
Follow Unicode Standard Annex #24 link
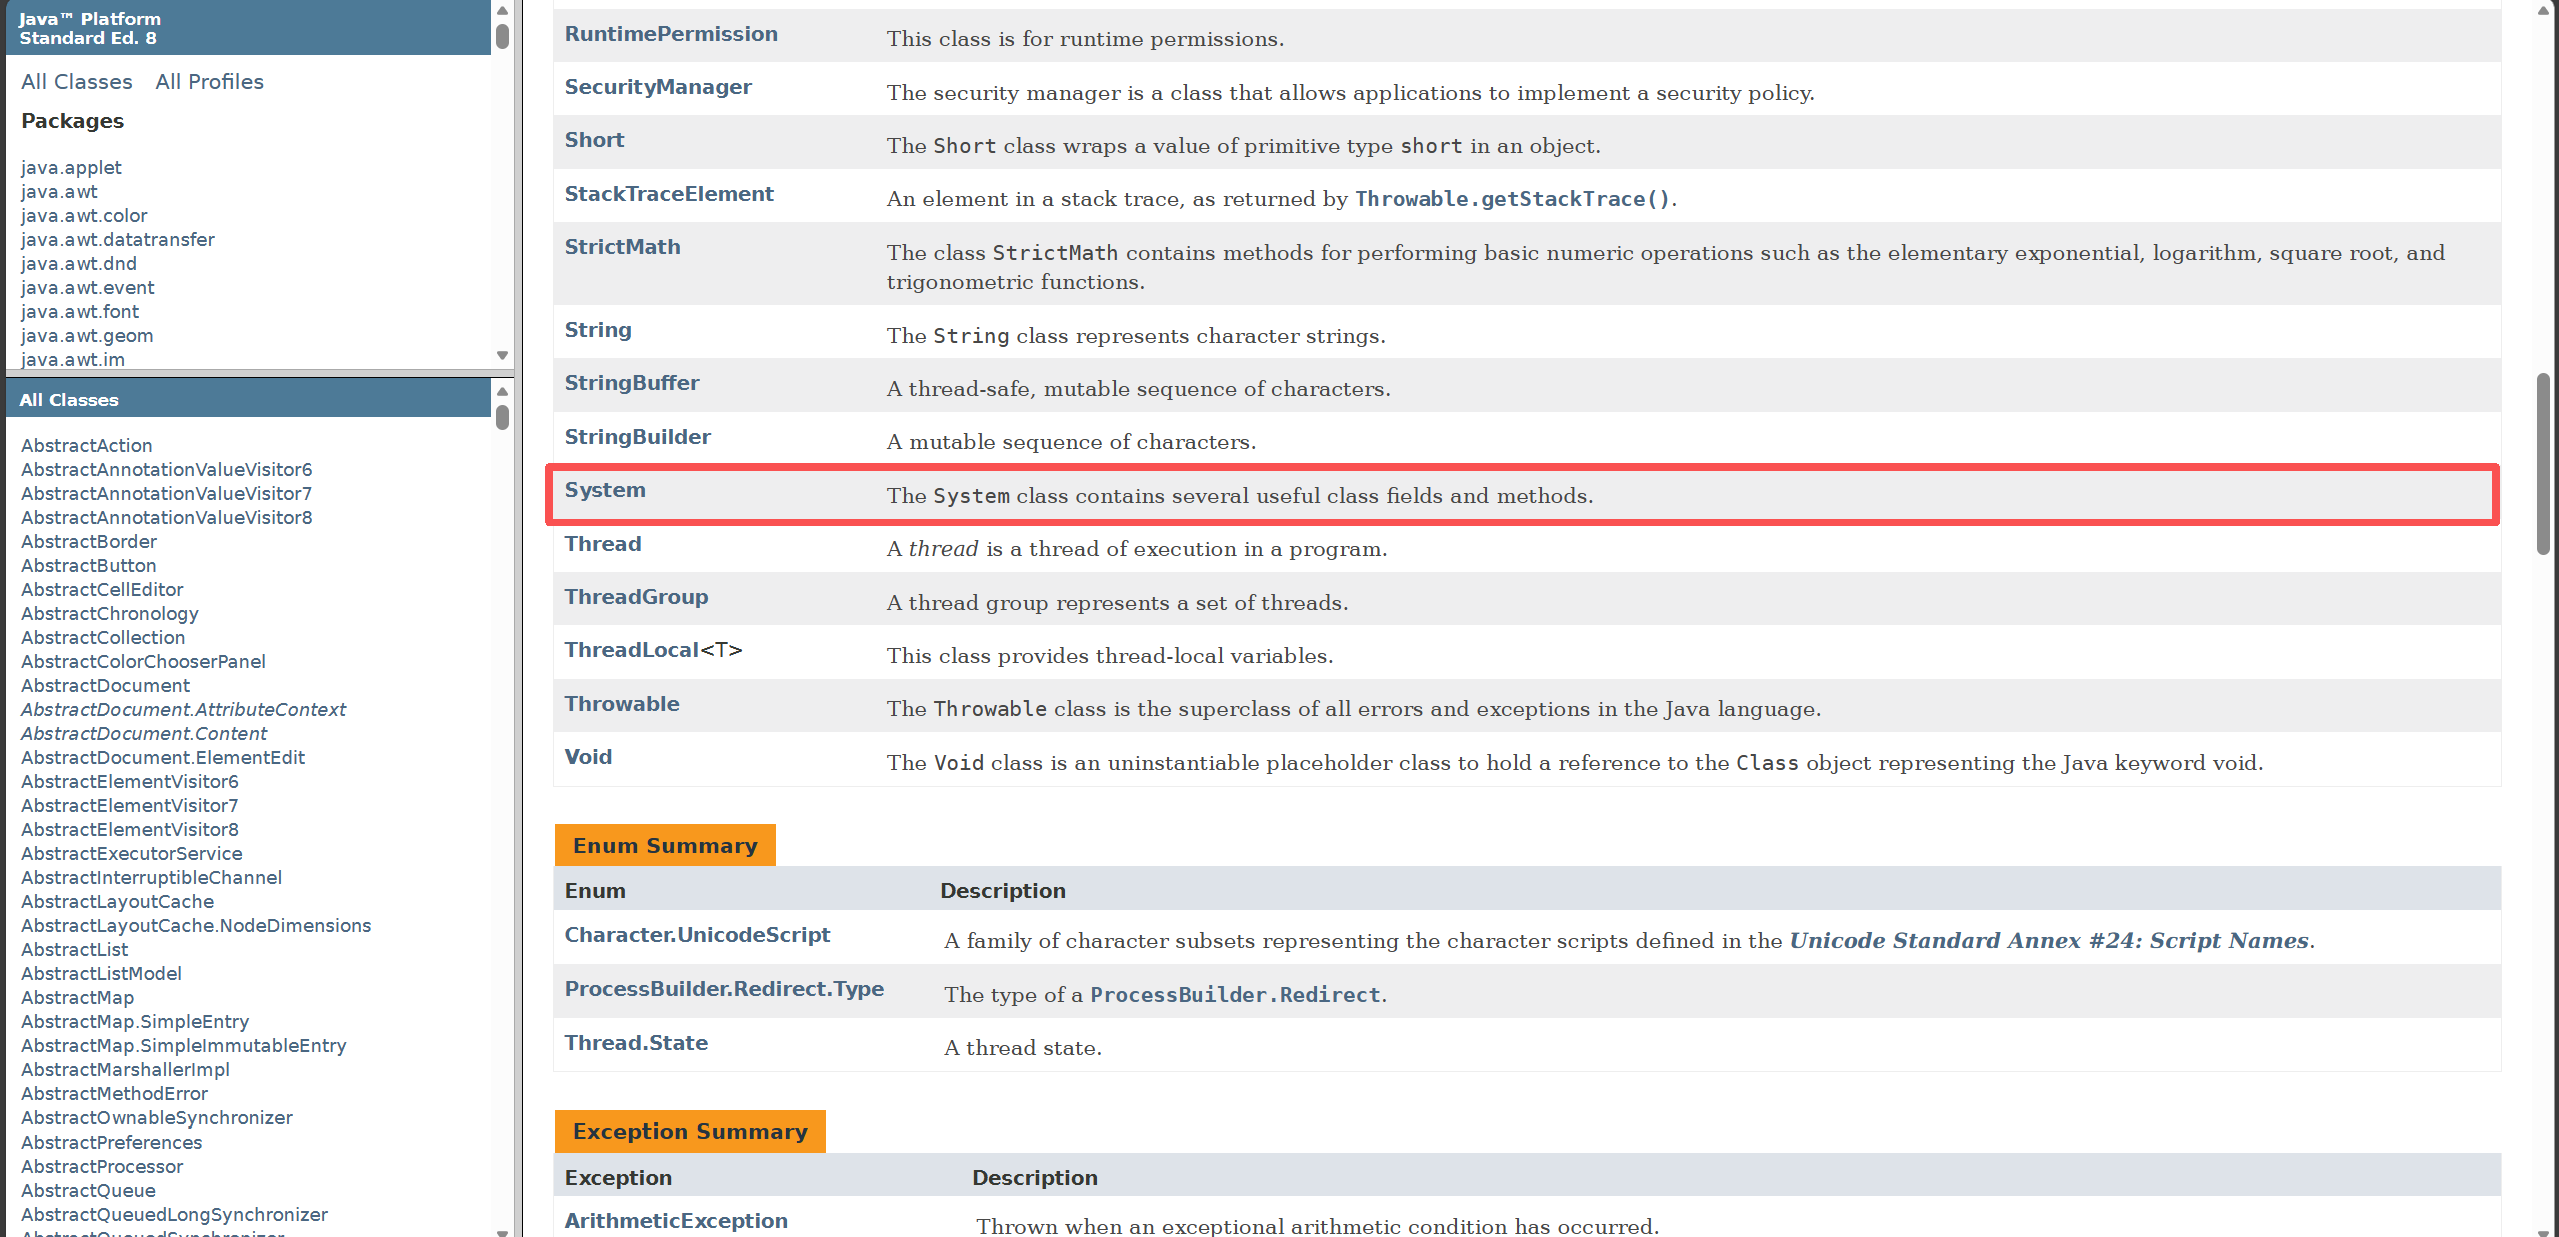(2049, 941)
